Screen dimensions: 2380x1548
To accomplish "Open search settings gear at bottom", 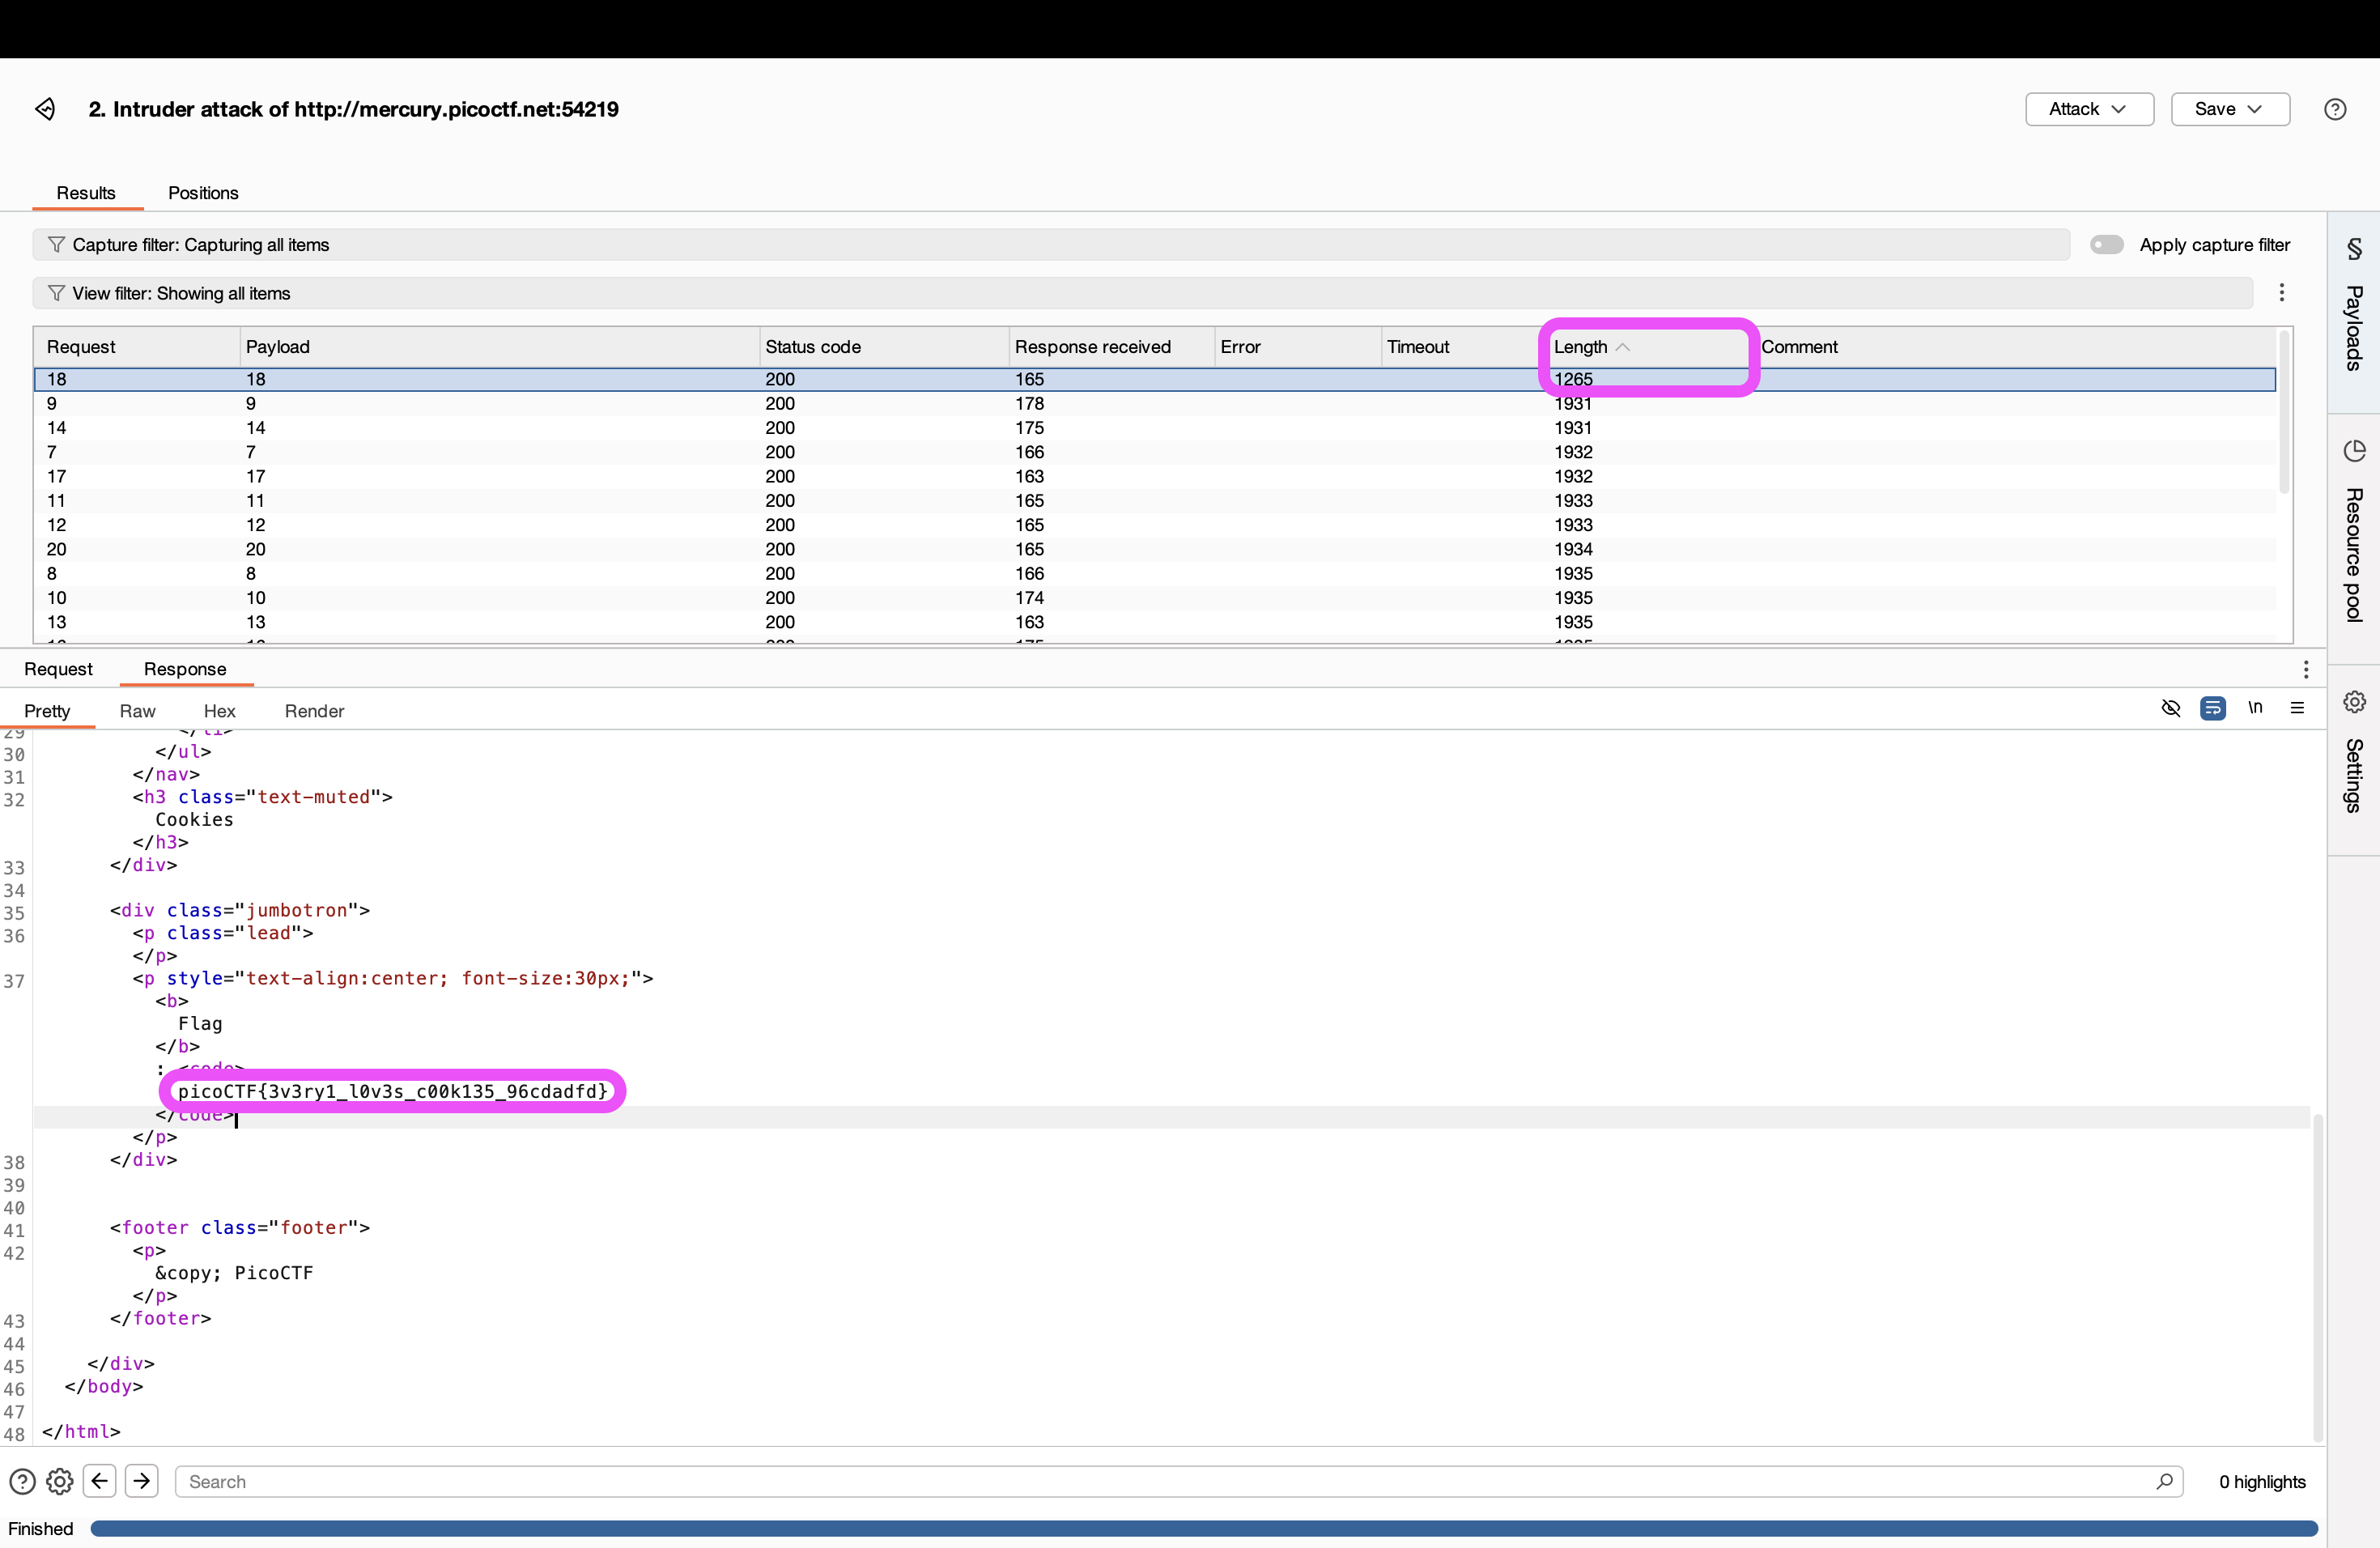I will [60, 1481].
